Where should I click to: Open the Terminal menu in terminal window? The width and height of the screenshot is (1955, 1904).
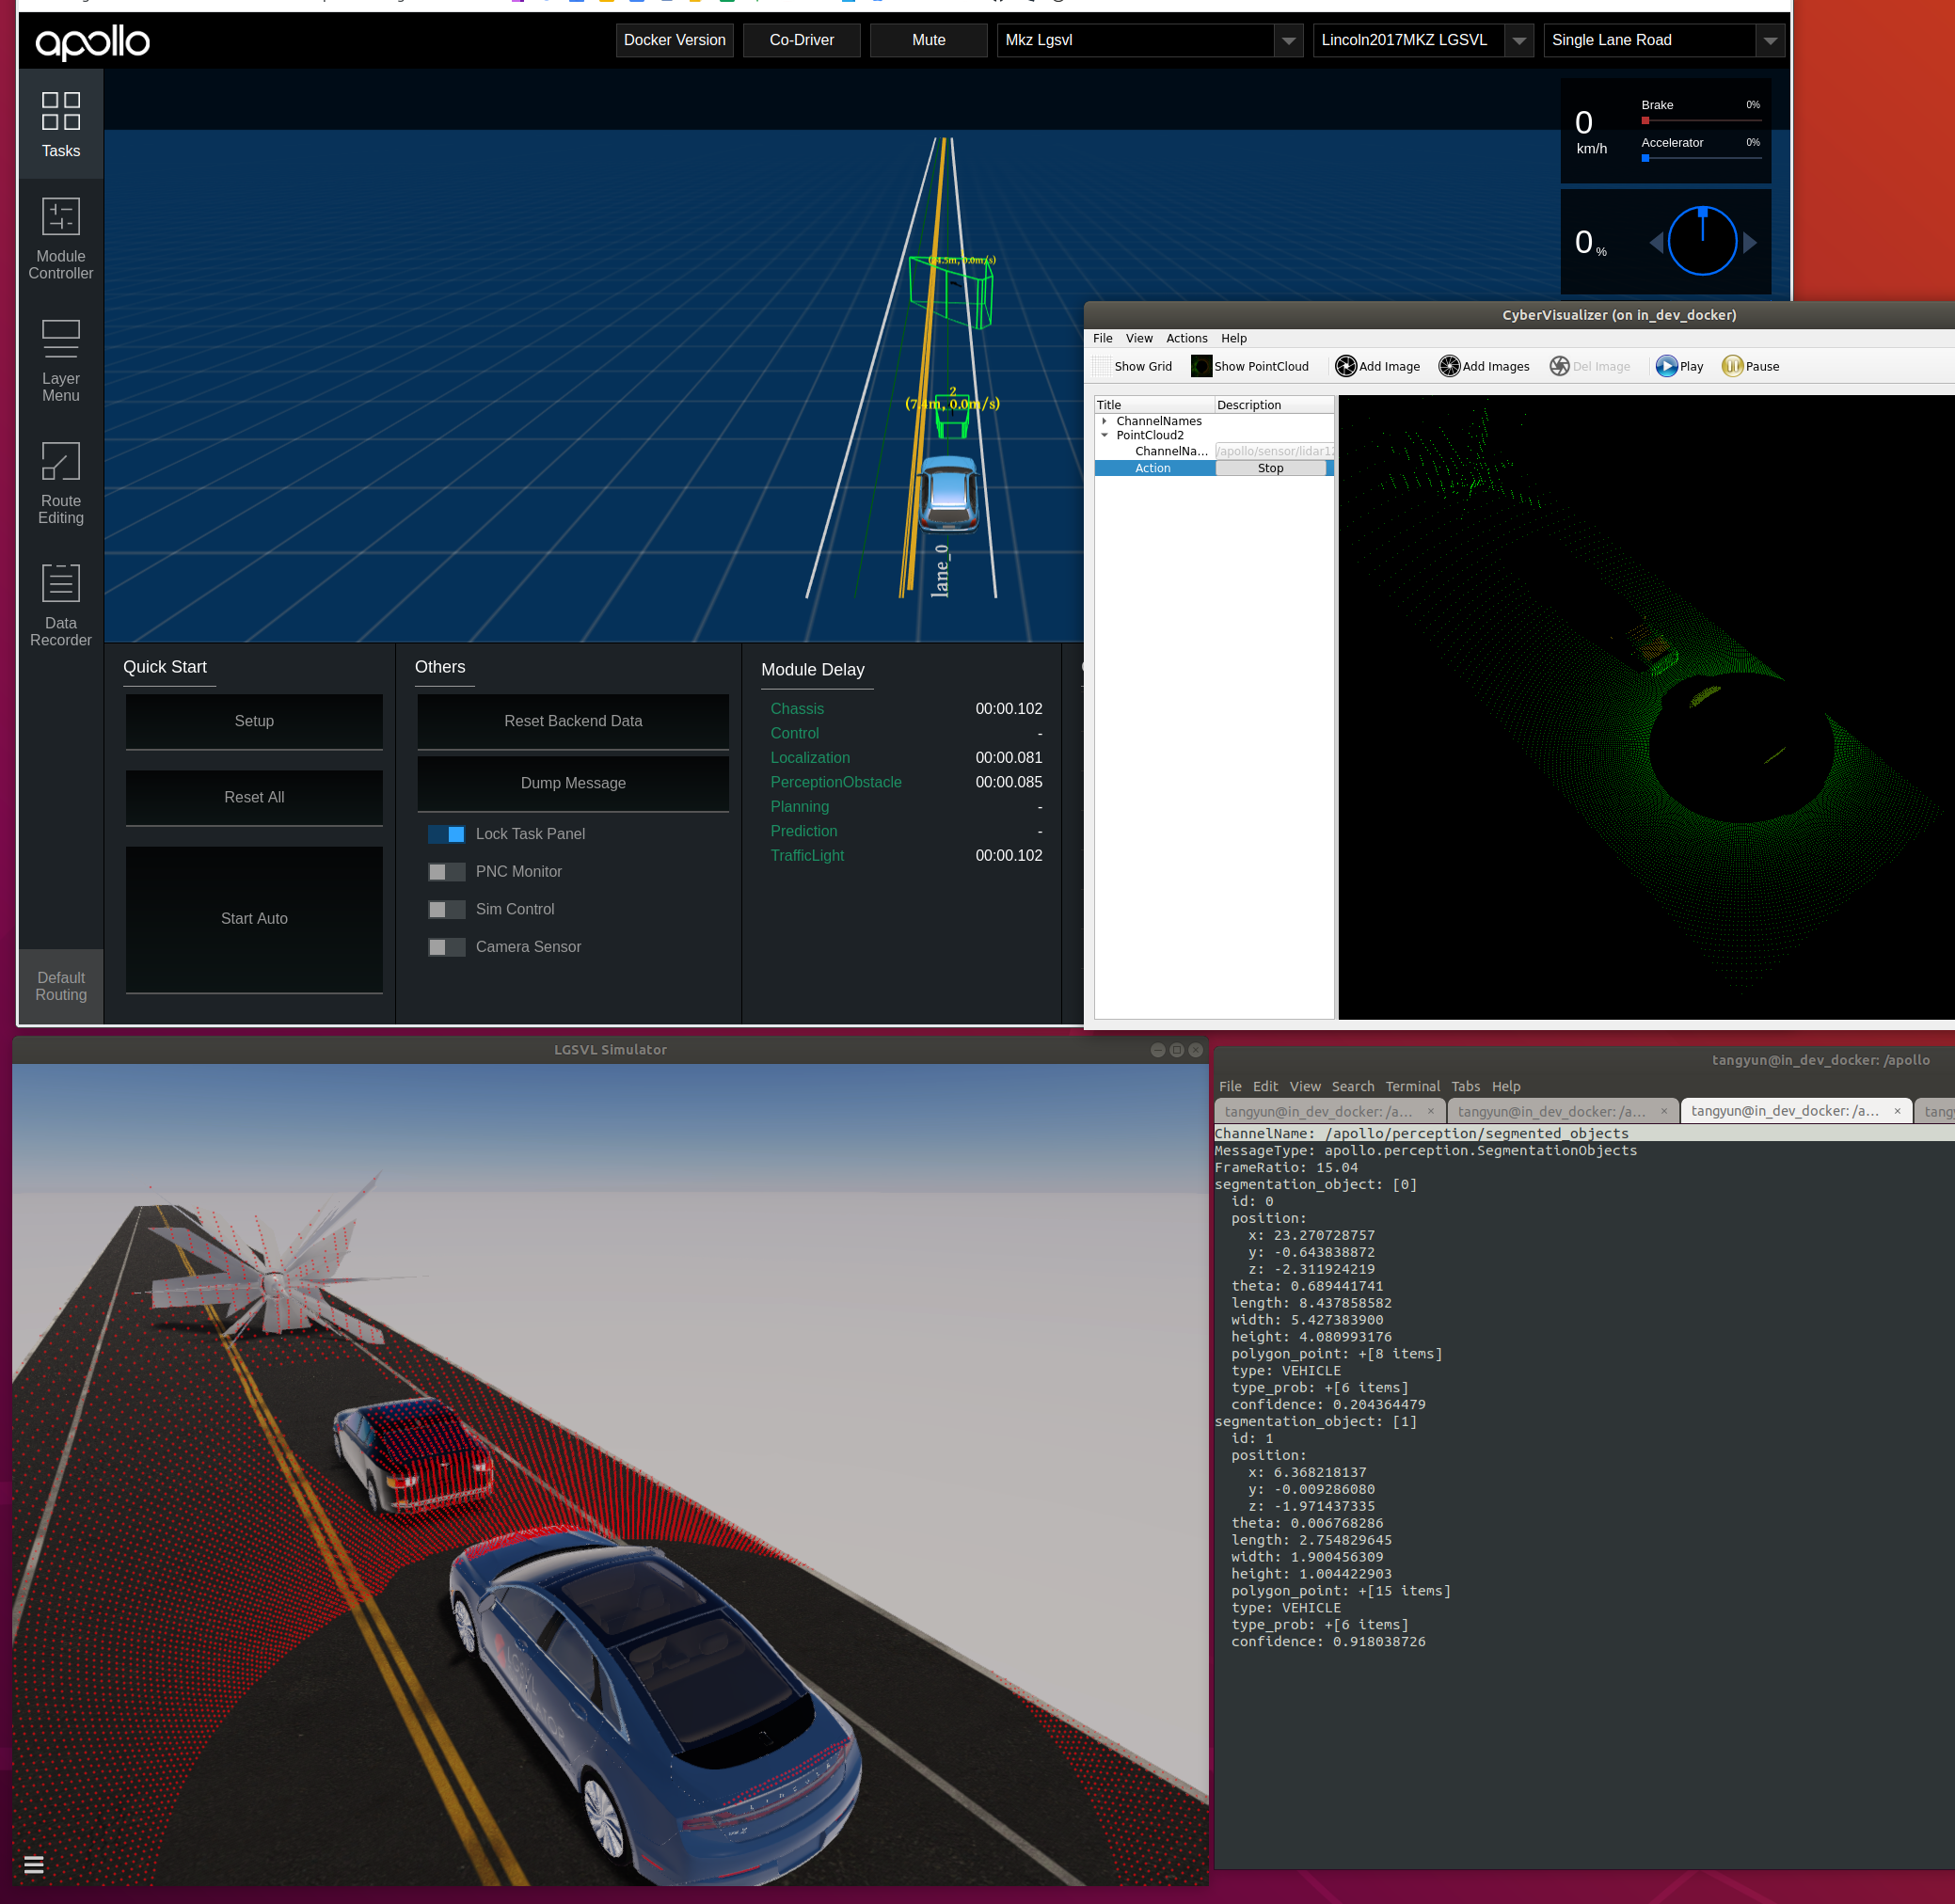click(x=1411, y=1086)
